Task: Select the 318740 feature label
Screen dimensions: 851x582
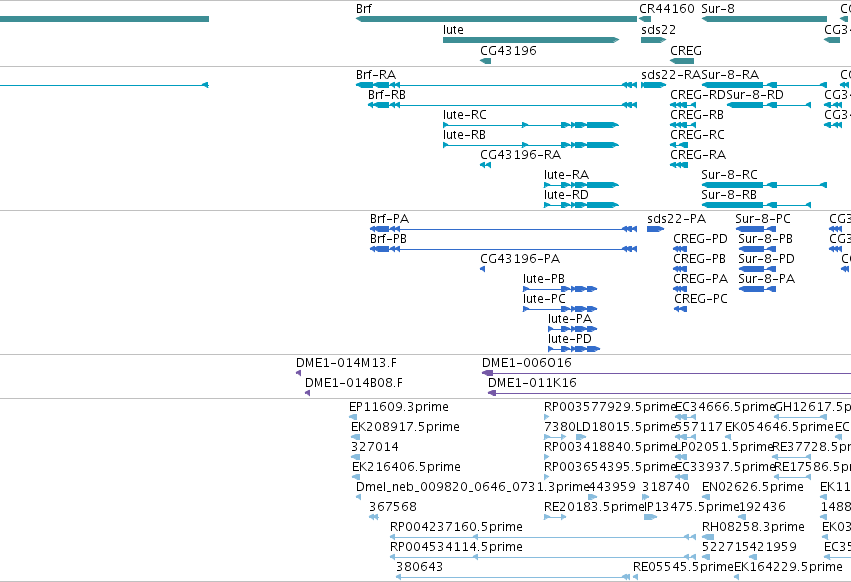Action: point(666,487)
